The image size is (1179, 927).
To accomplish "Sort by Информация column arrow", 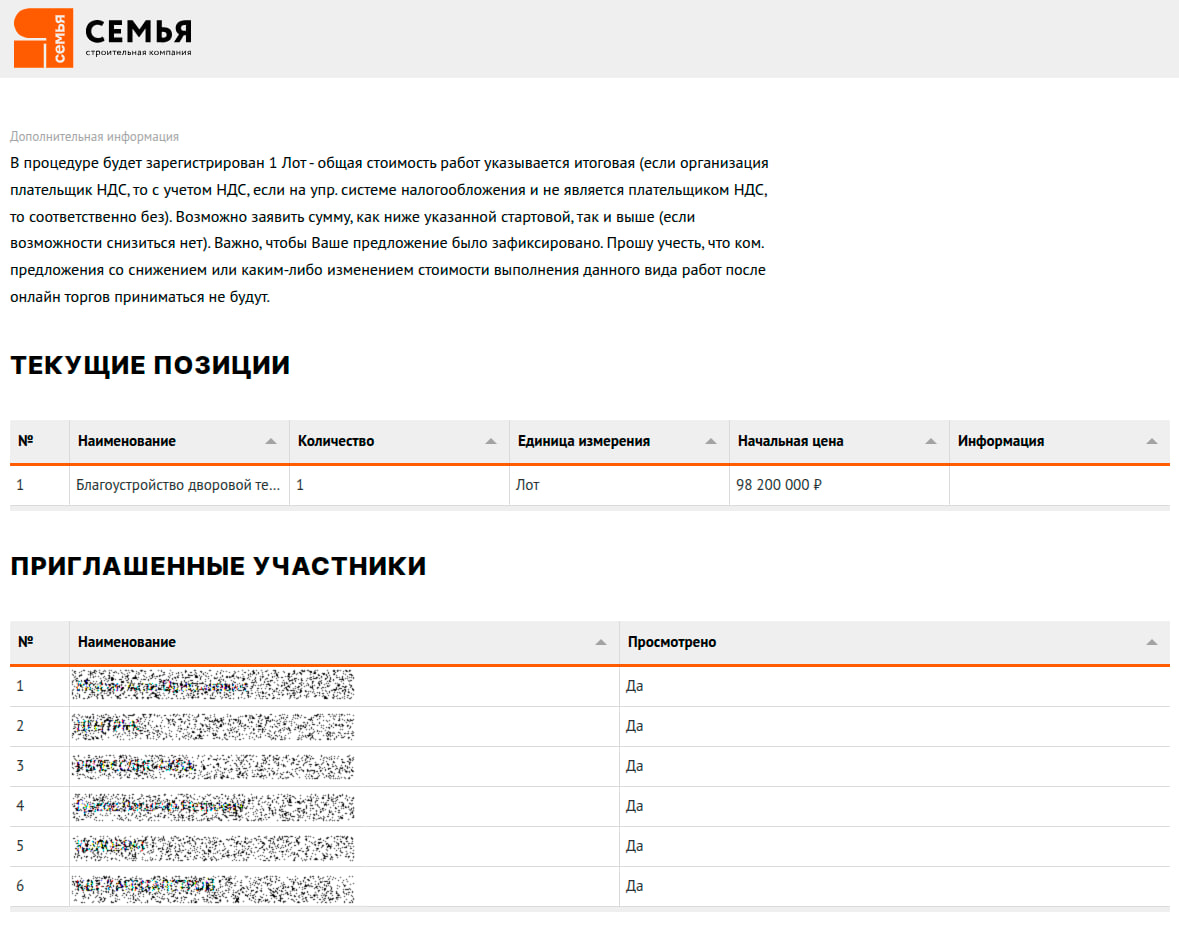I will 1151,441.
